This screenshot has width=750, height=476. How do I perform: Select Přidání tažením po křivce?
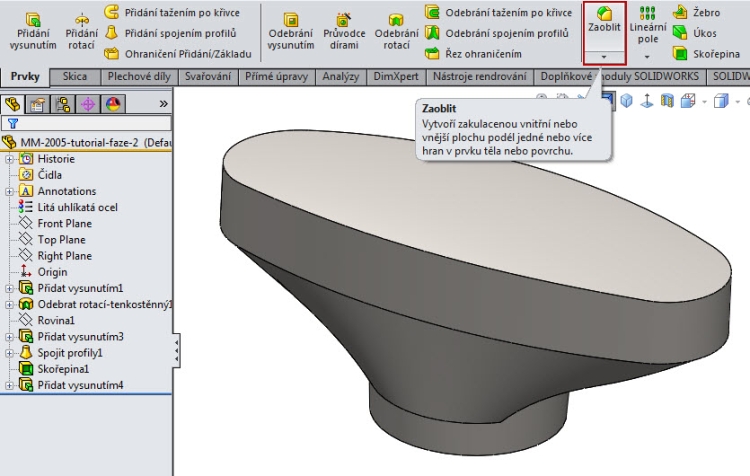pos(172,12)
